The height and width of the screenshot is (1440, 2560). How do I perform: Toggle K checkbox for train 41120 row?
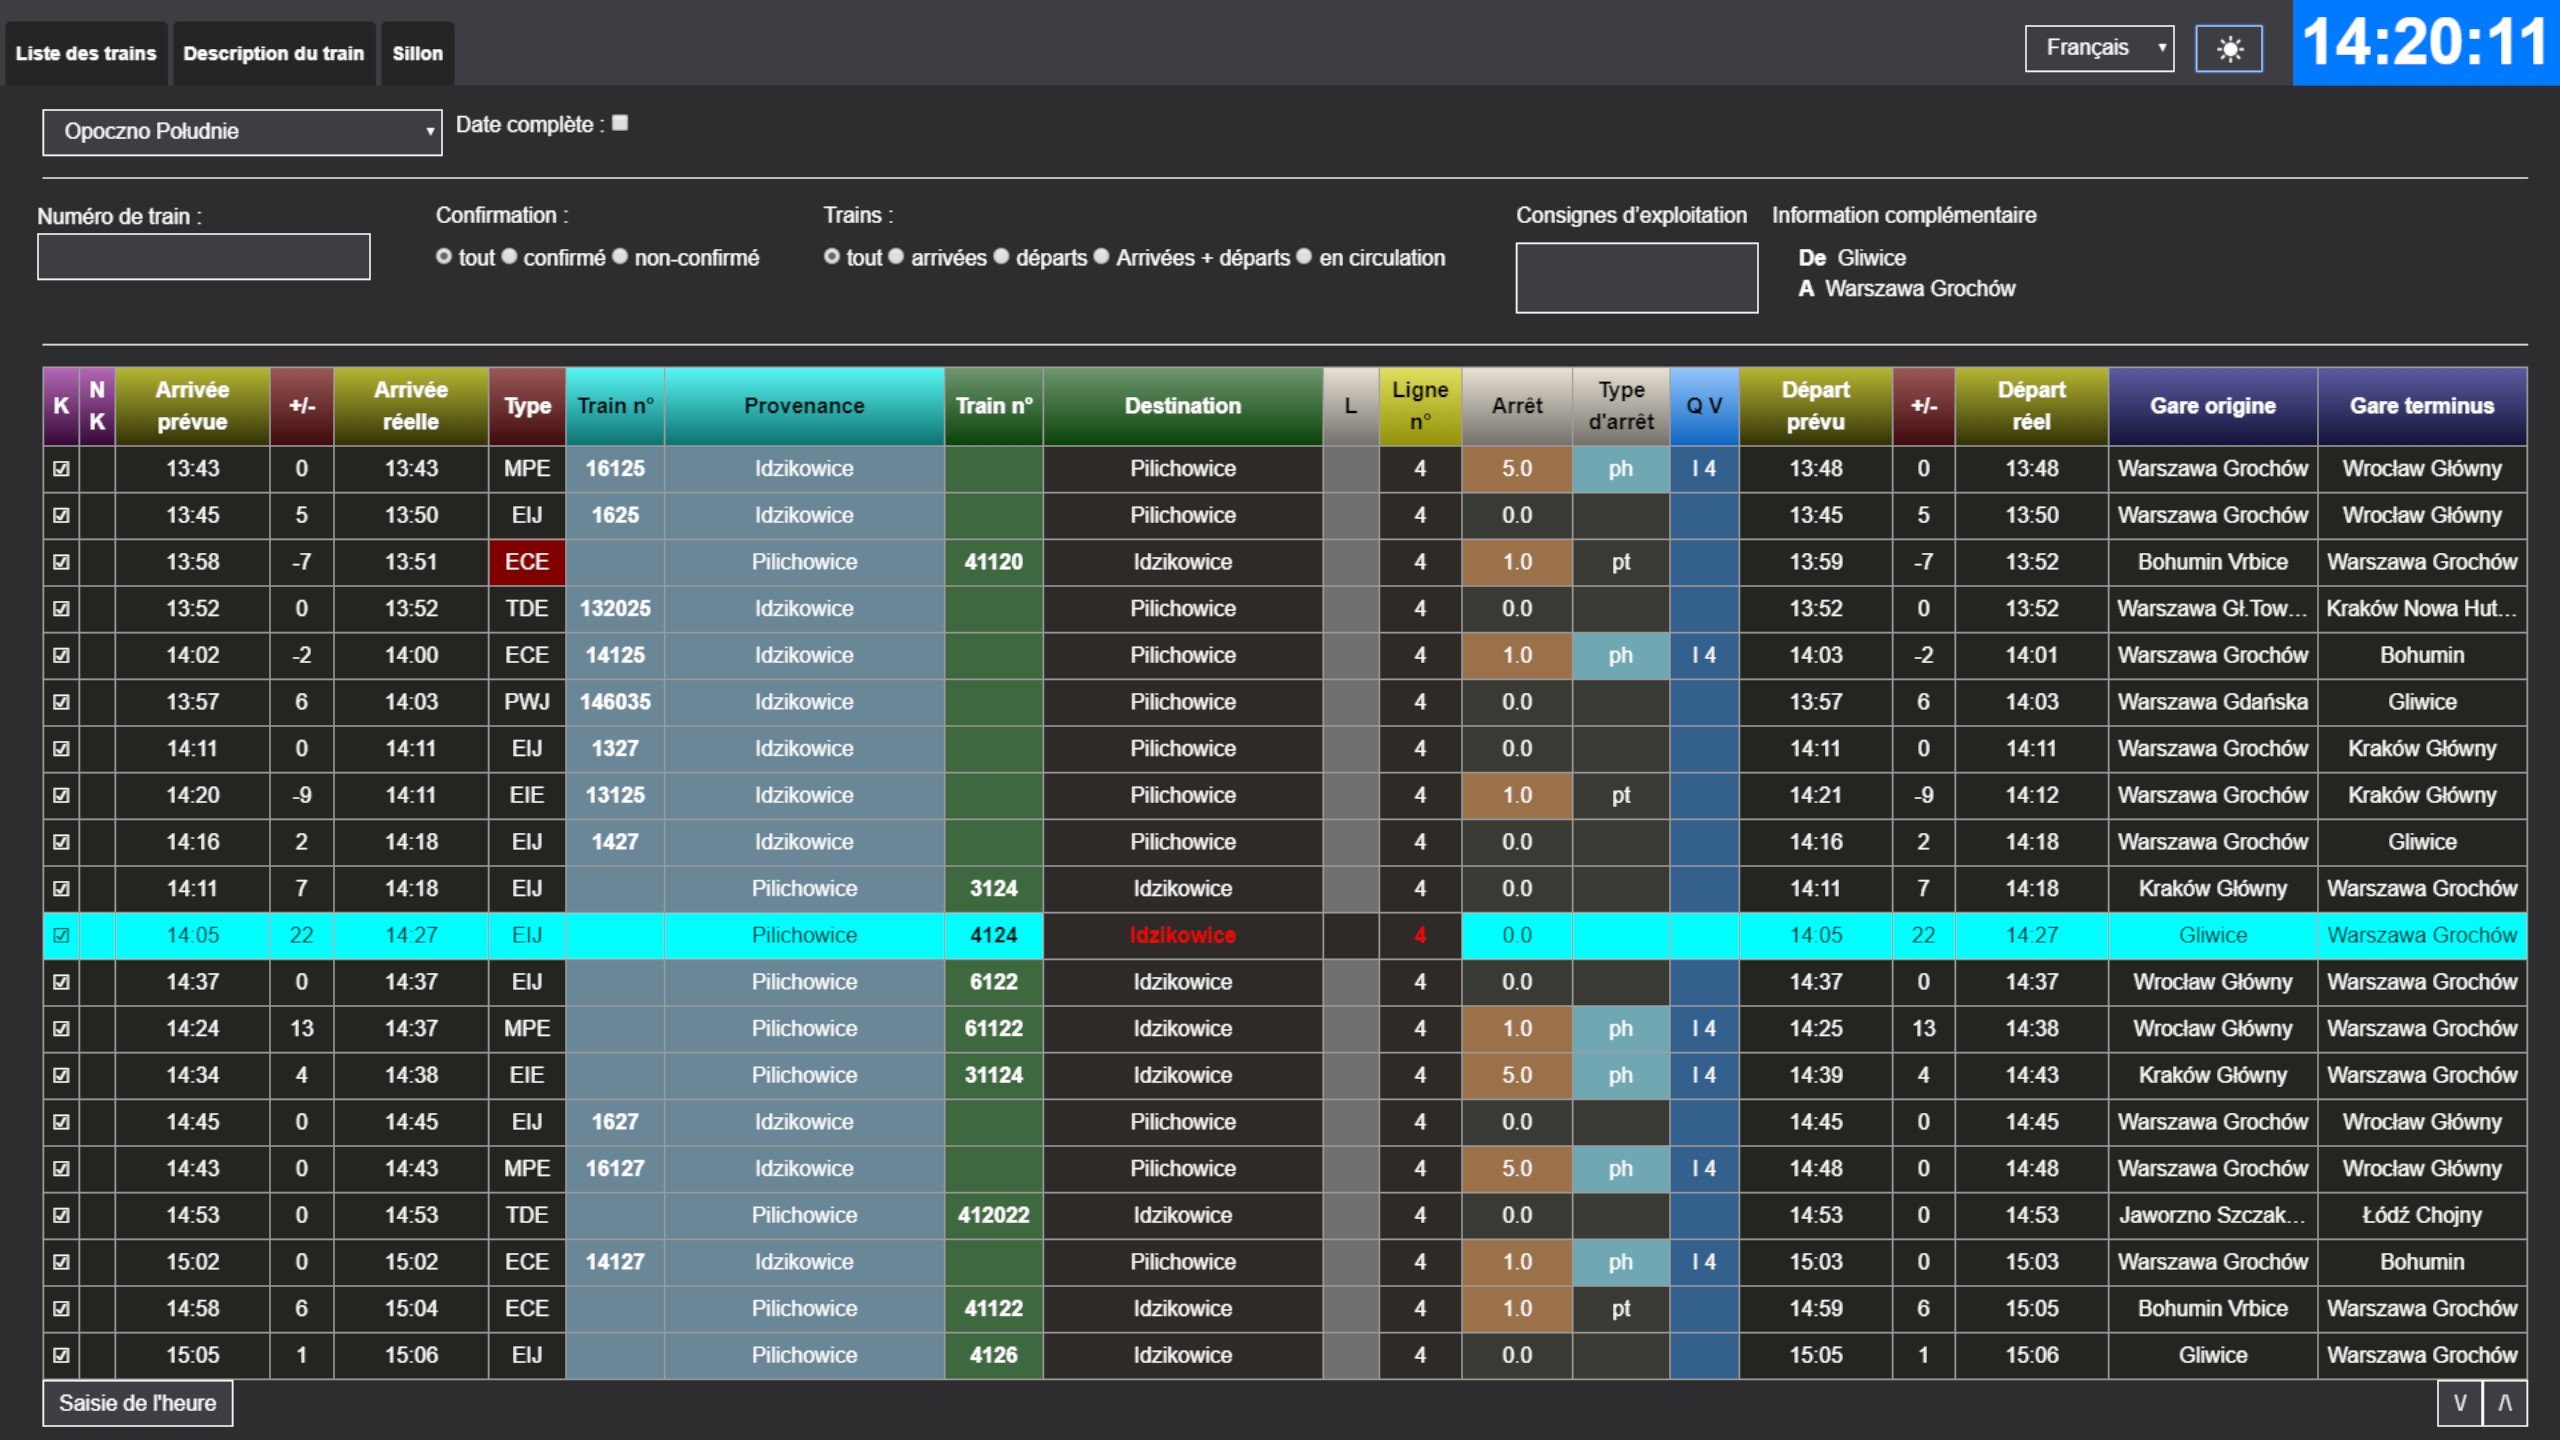click(61, 562)
